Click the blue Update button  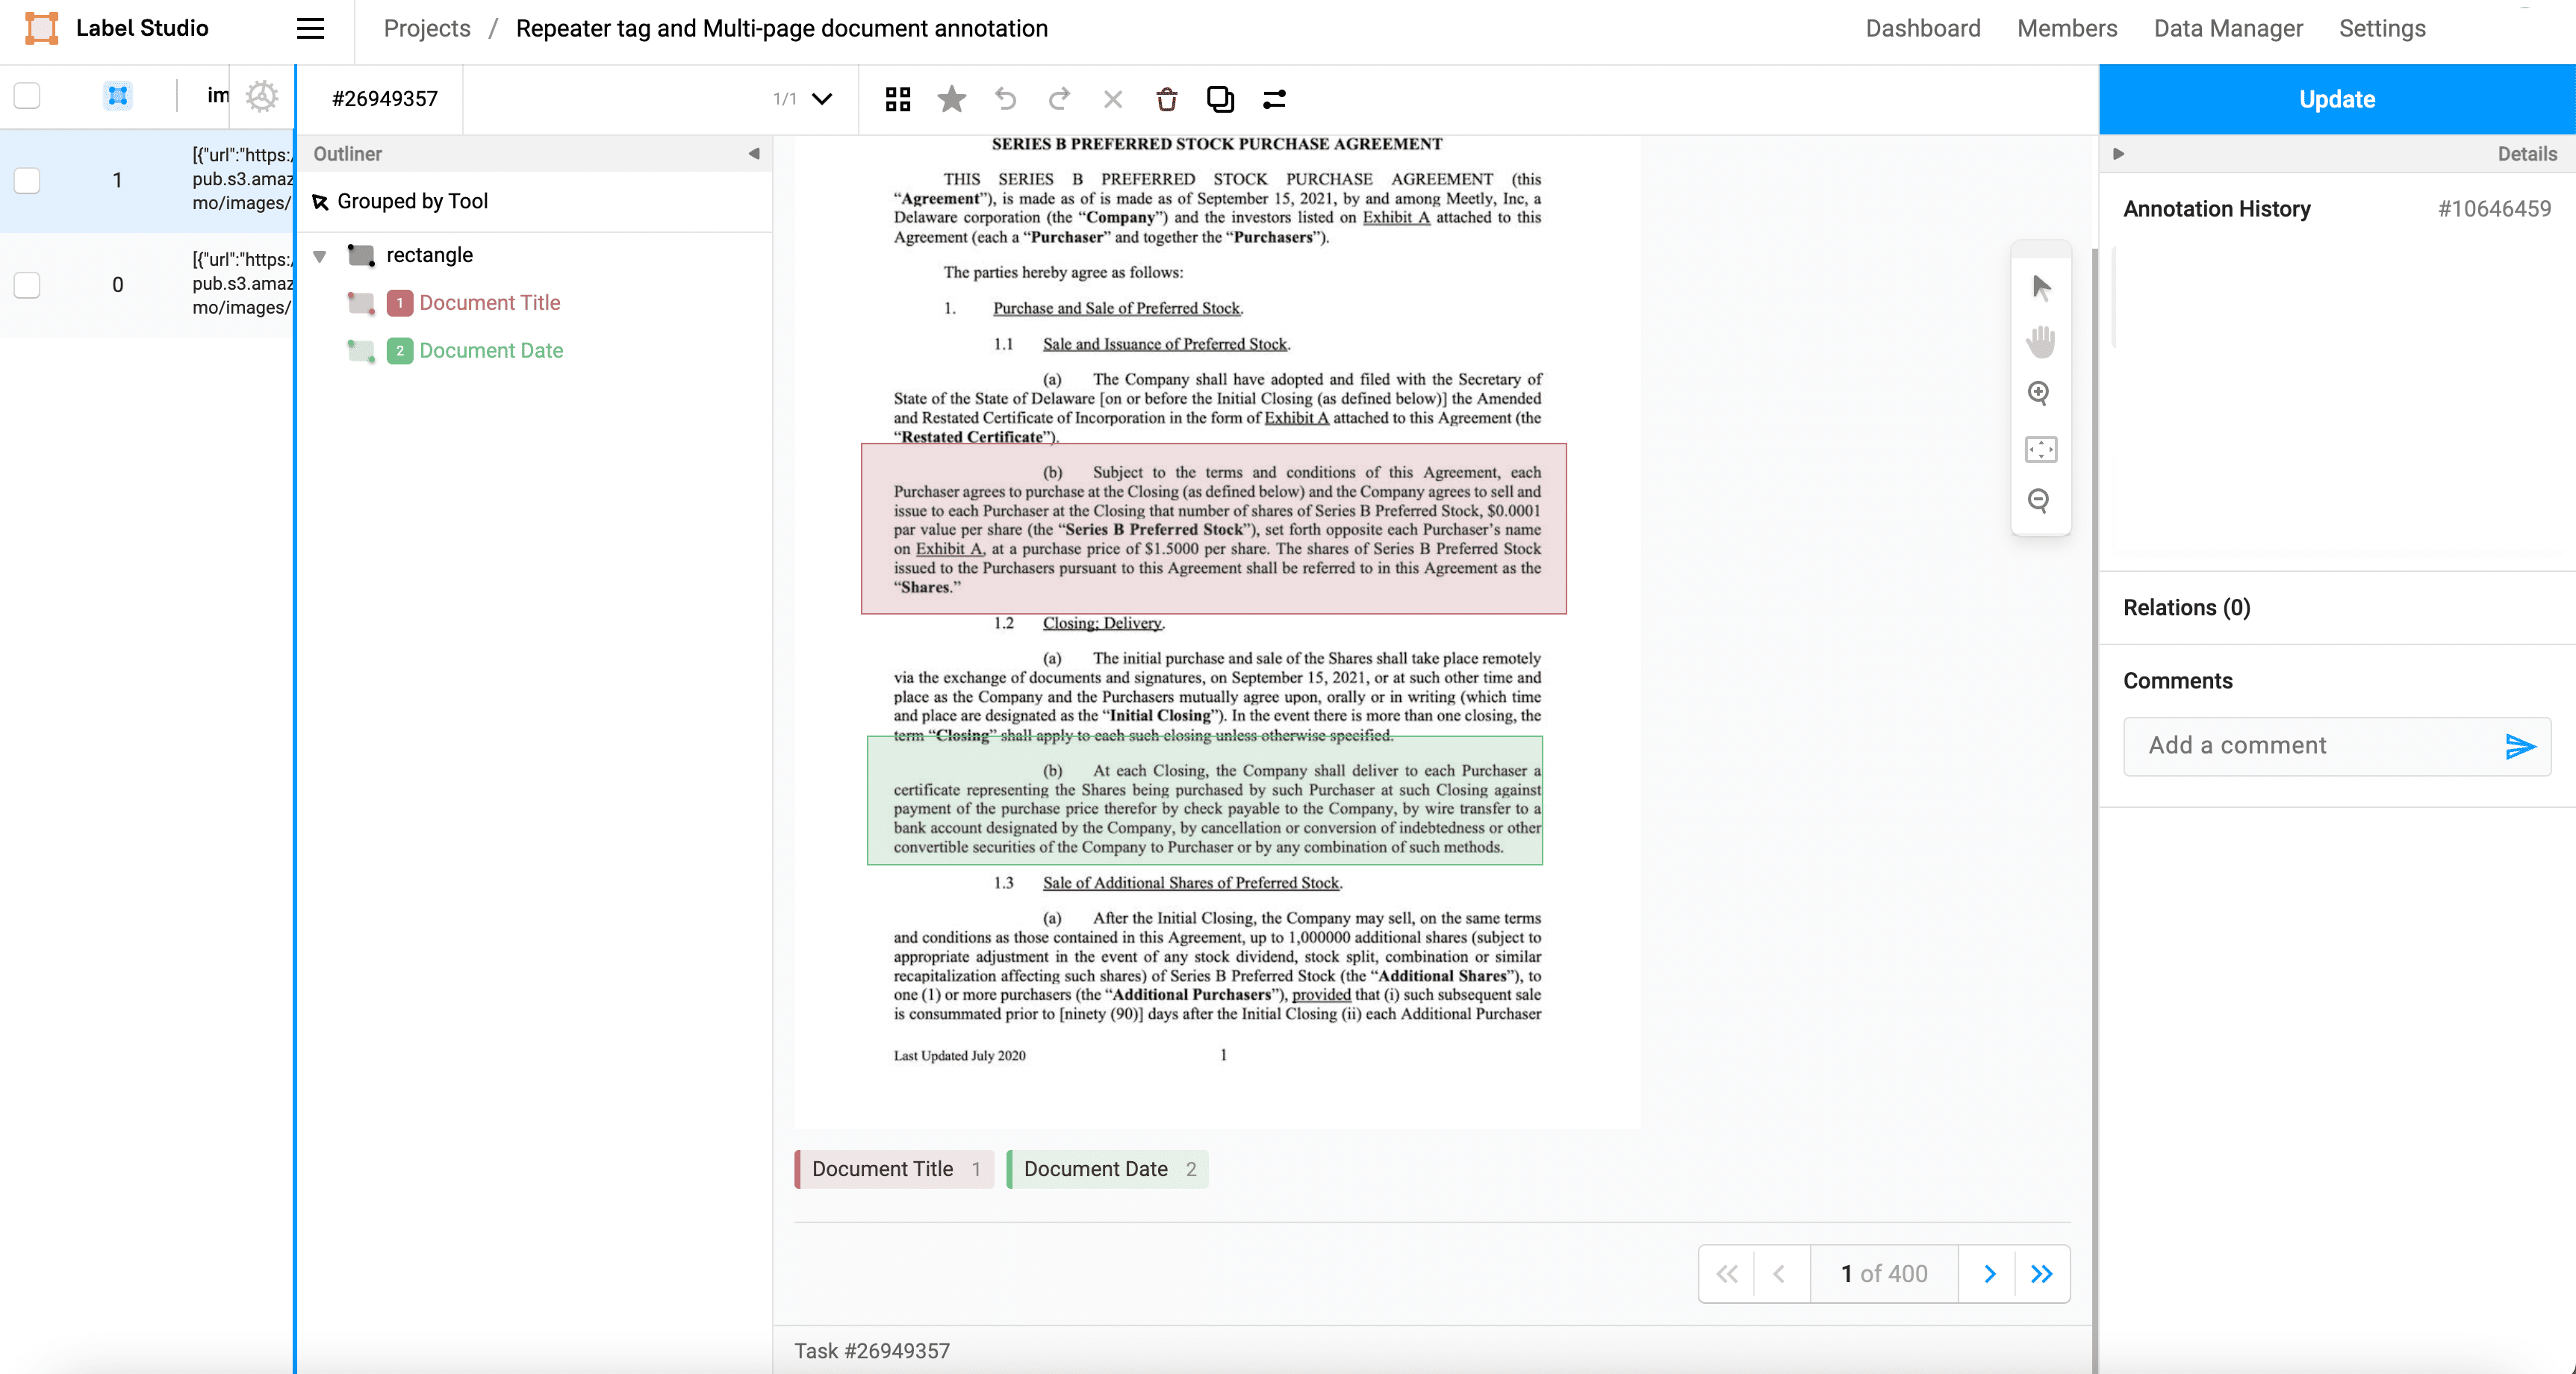2336,99
